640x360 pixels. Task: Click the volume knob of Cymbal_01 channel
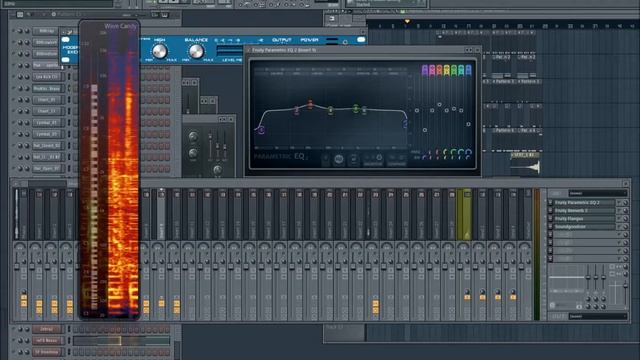pos(27,122)
